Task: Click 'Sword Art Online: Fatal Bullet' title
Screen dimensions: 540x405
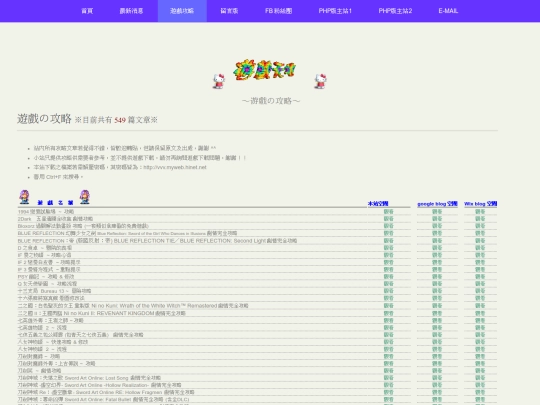Action: click(103, 399)
